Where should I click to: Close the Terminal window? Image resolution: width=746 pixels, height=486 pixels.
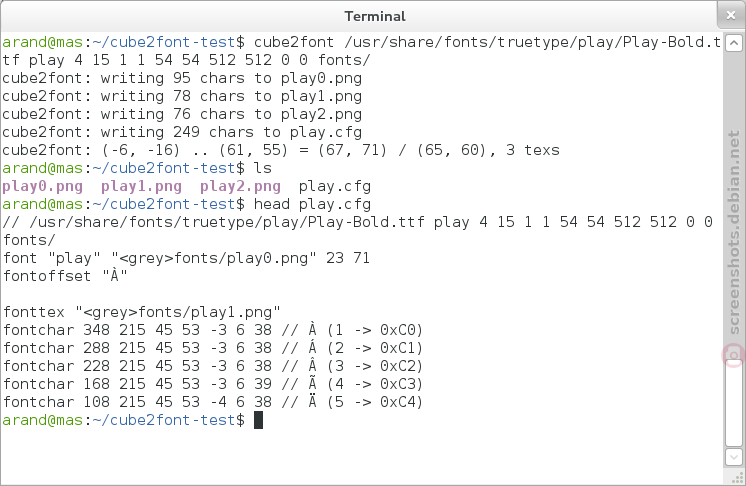tap(731, 16)
